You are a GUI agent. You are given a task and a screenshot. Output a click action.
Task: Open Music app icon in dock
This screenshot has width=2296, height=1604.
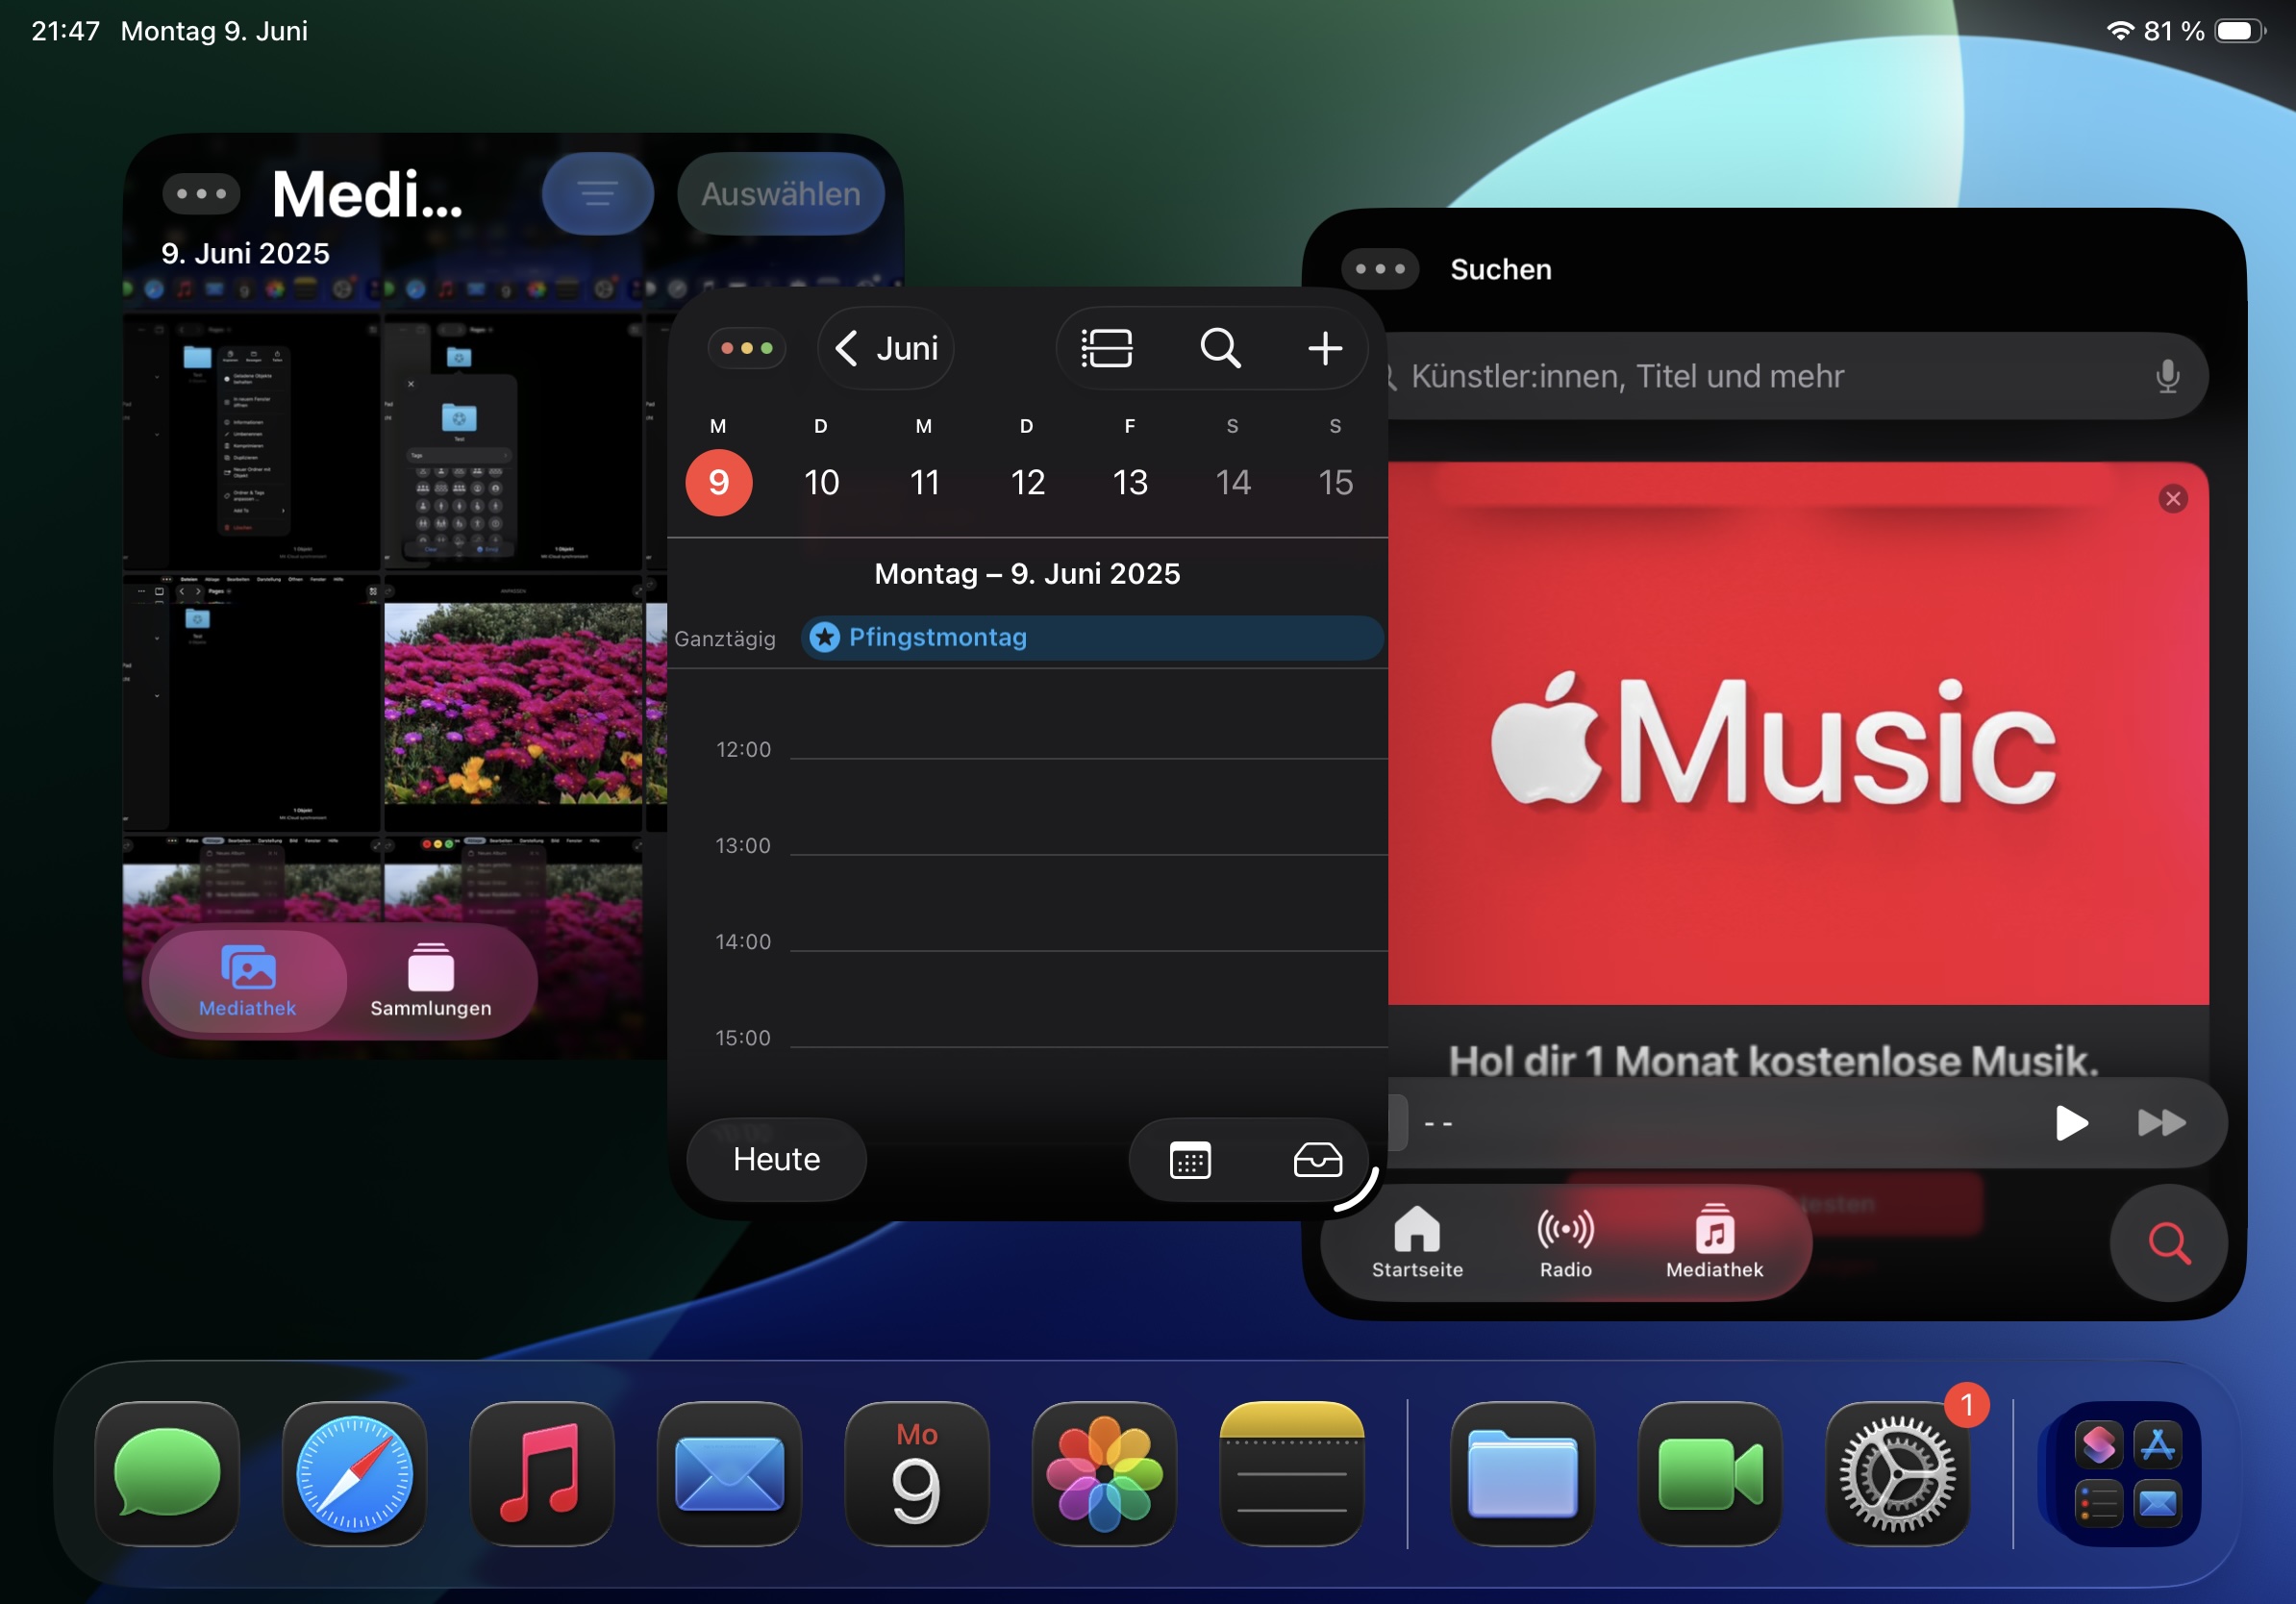541,1473
